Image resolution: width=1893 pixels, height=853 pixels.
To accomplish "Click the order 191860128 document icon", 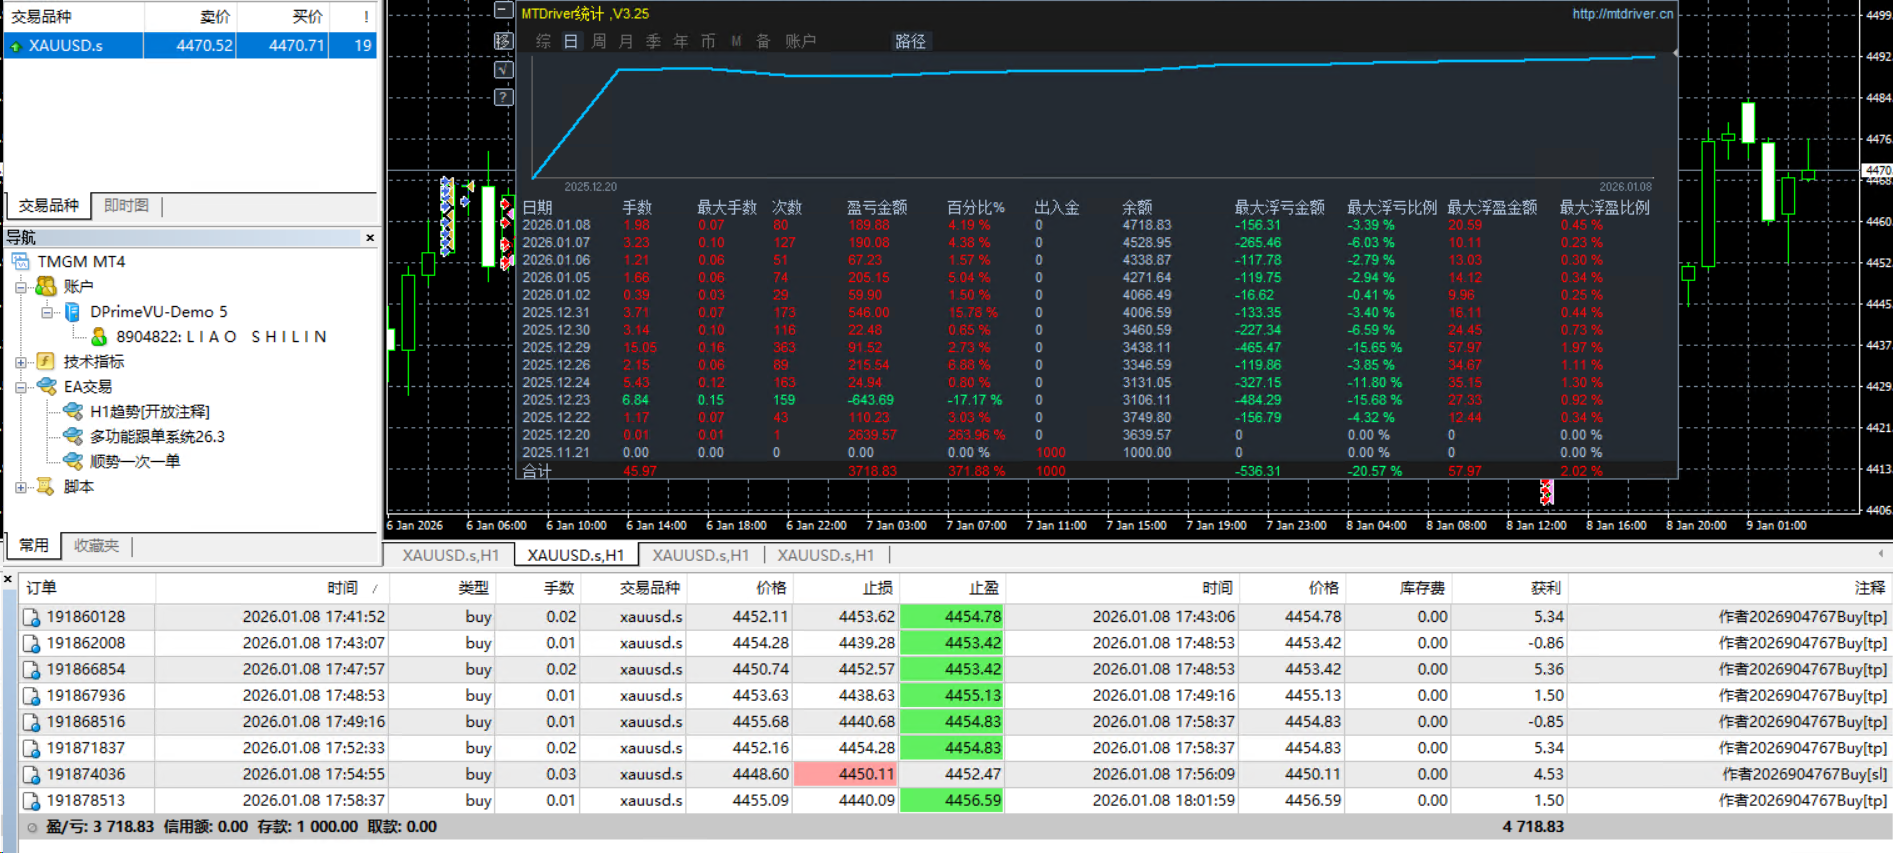I will 32,617.
